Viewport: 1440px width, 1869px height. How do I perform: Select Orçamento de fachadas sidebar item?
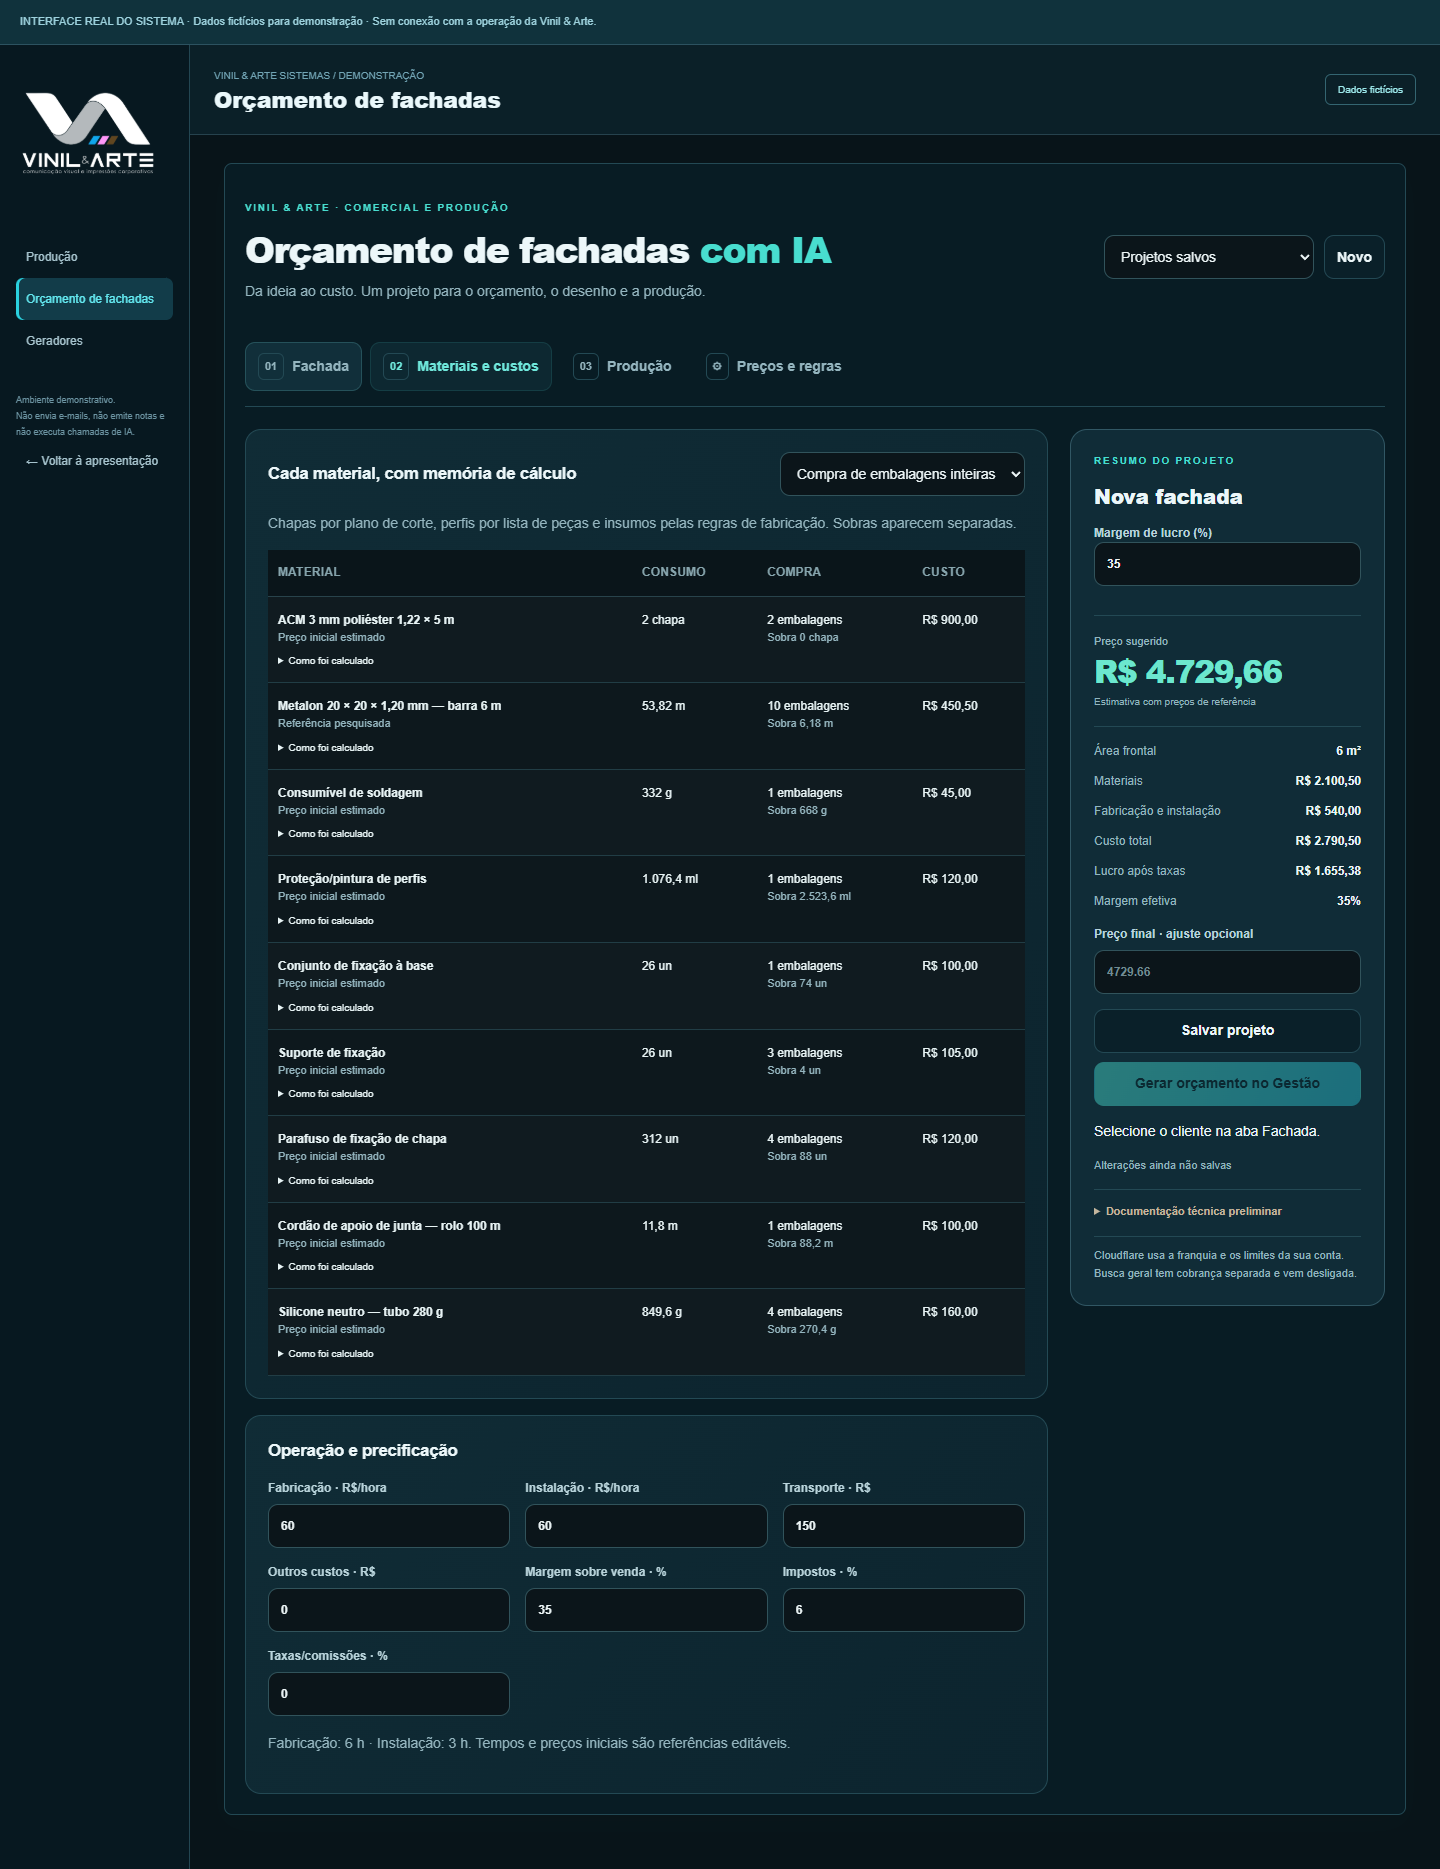click(x=94, y=299)
